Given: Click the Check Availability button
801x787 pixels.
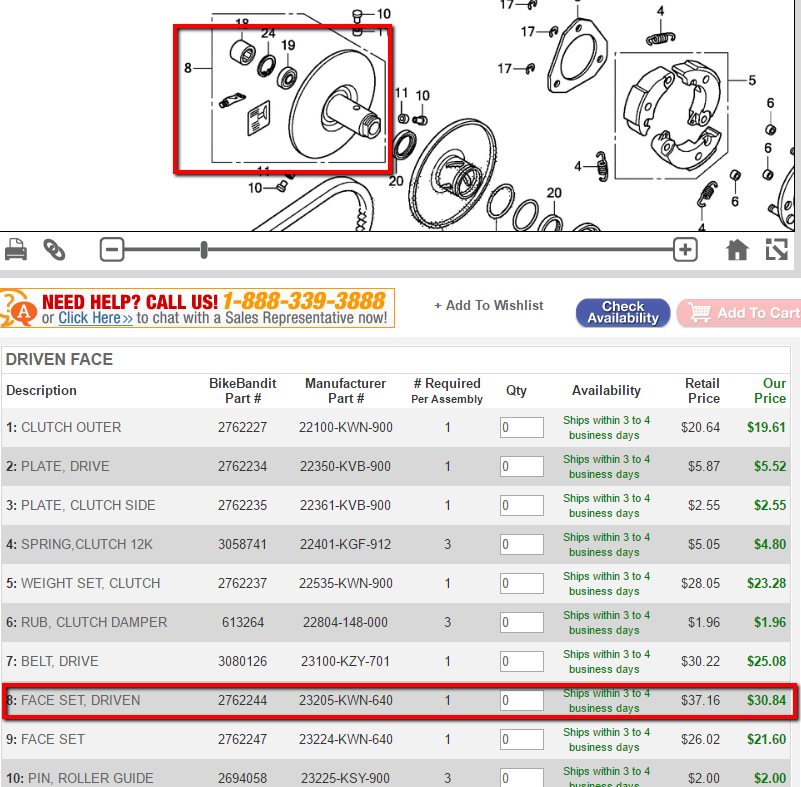Looking at the screenshot, I should tap(623, 313).
